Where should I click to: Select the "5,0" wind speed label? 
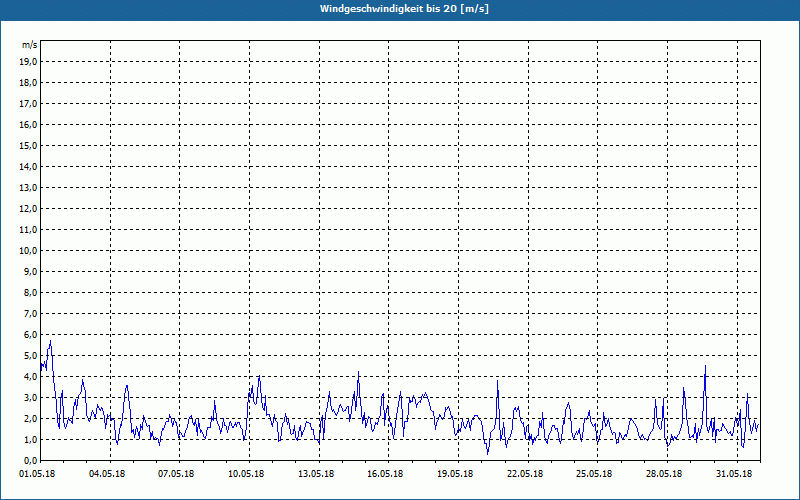coord(30,356)
